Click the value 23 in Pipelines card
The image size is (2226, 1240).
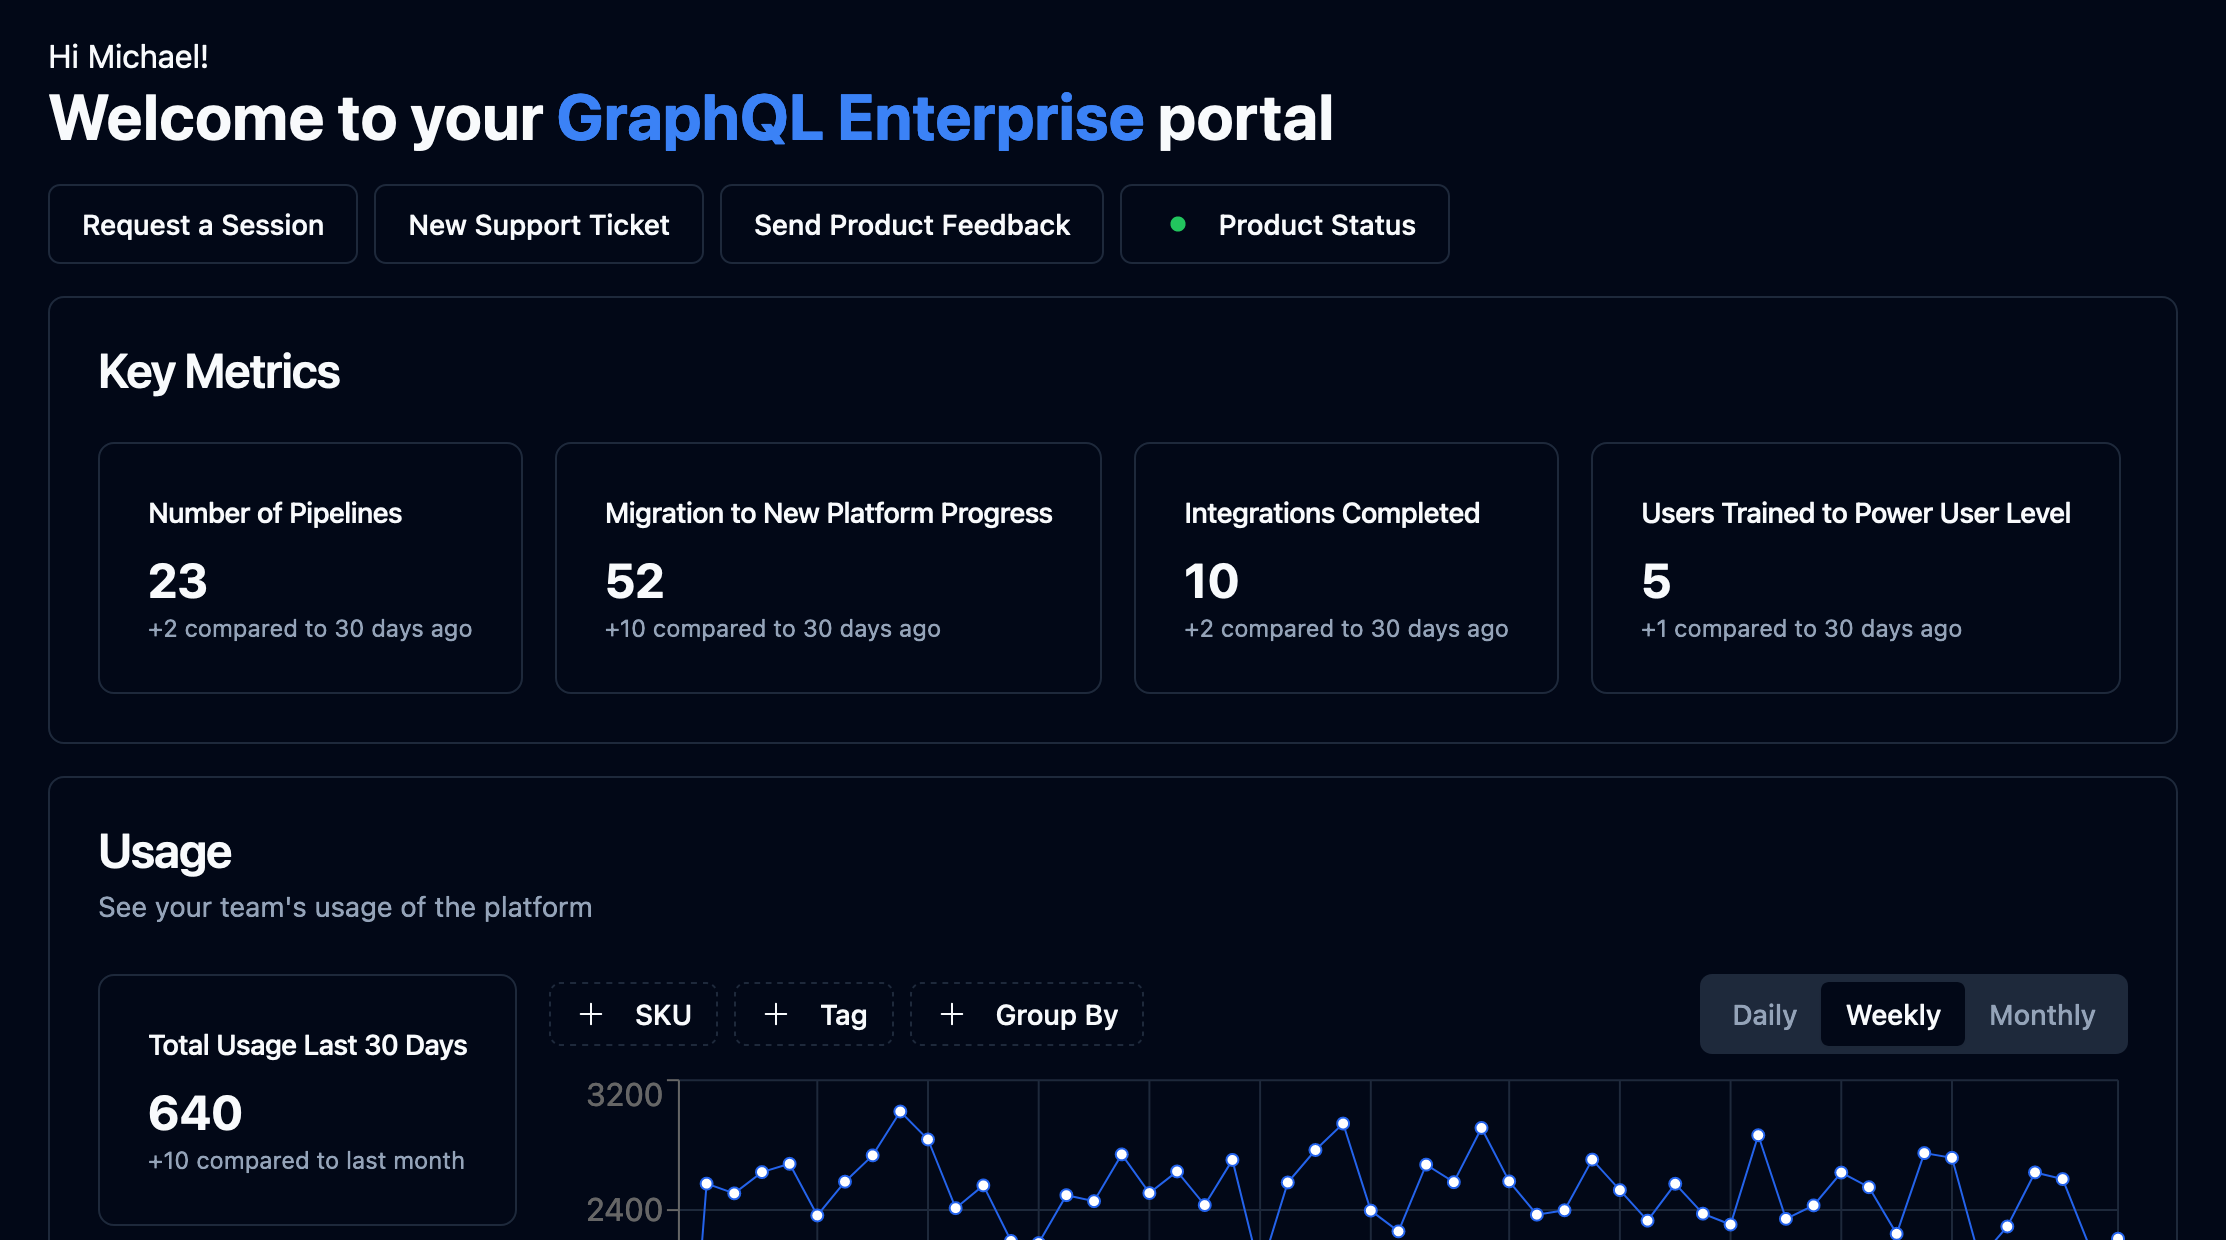click(178, 581)
